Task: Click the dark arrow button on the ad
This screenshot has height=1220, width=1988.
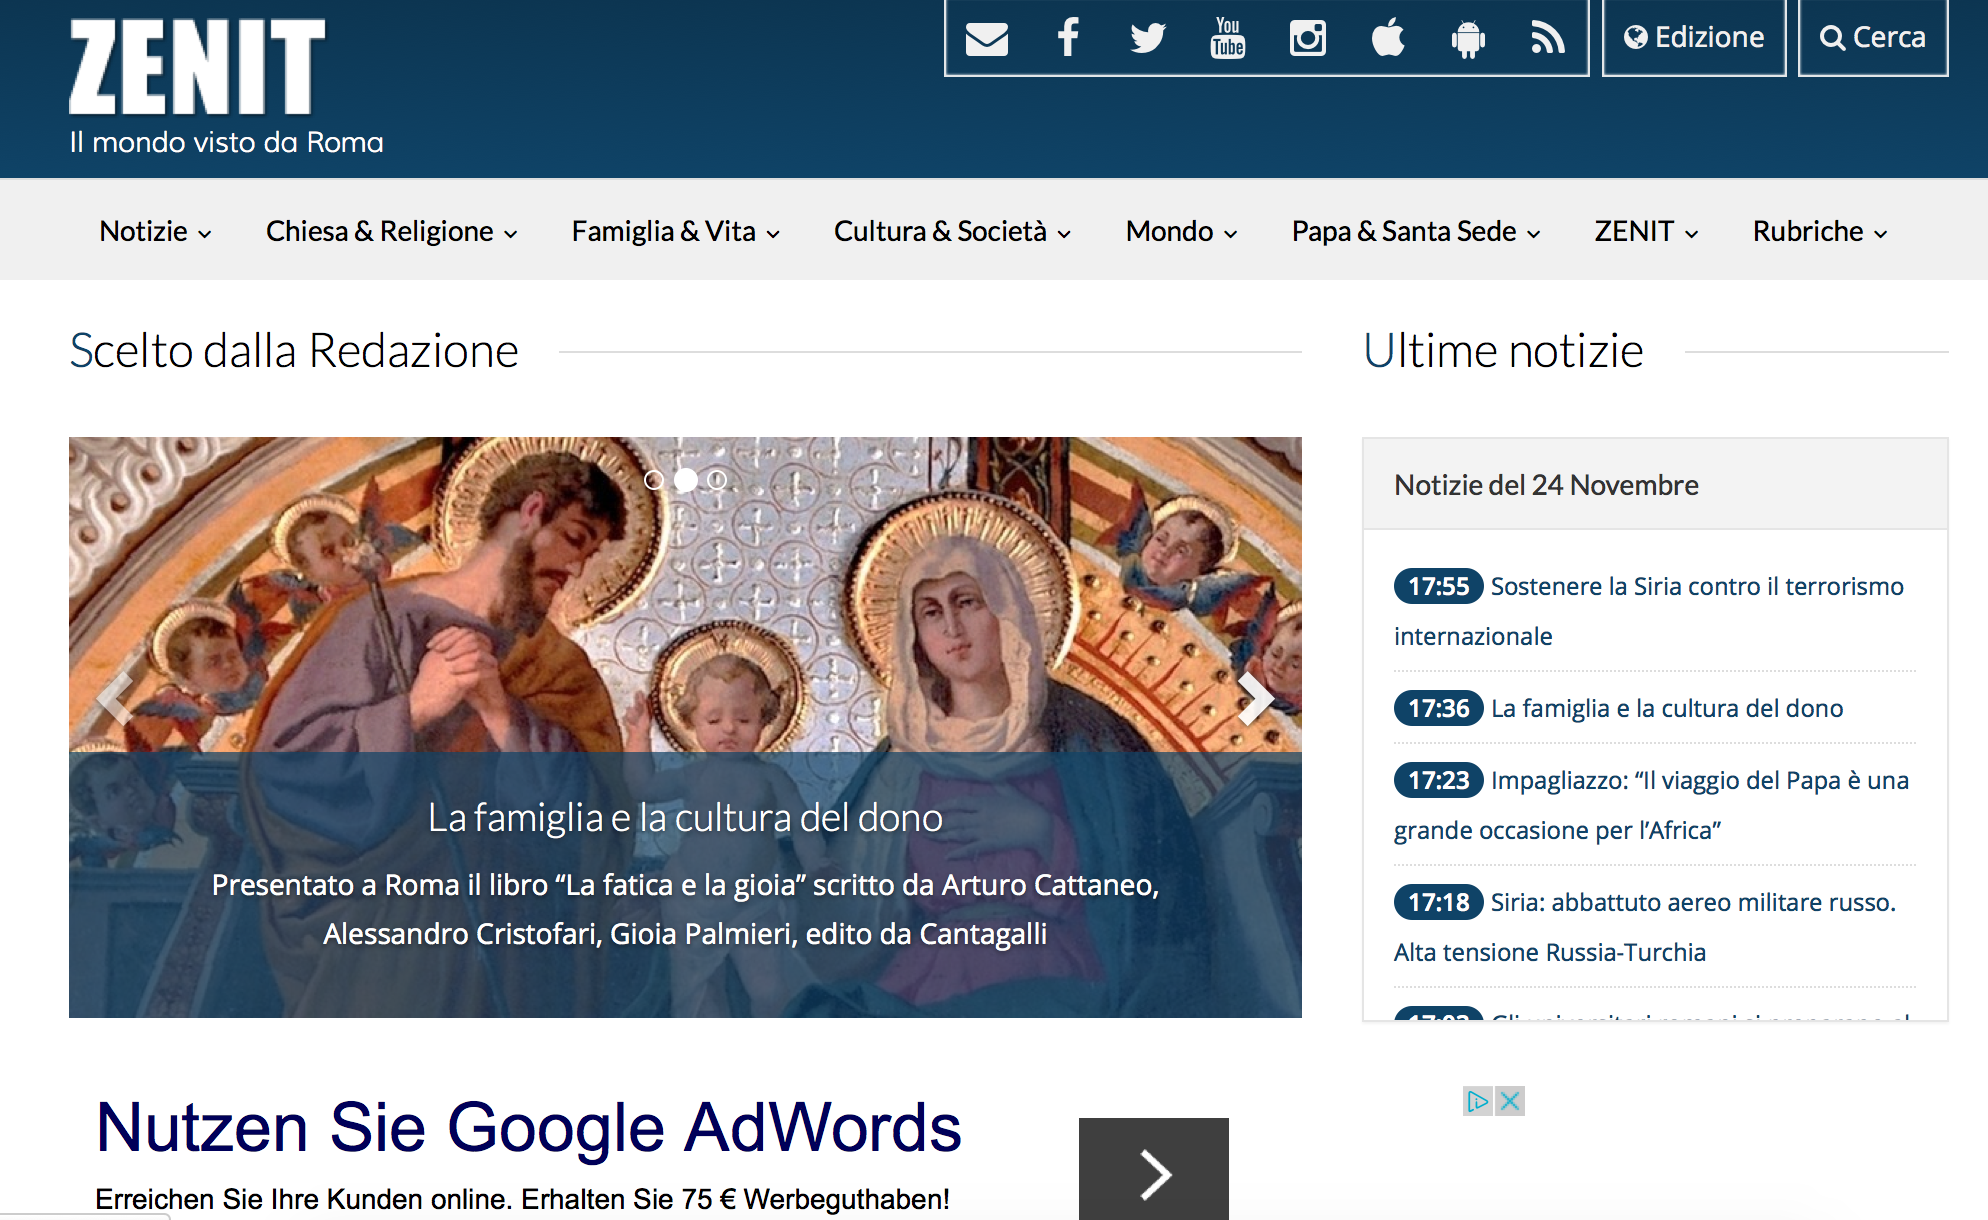Action: tap(1154, 1169)
